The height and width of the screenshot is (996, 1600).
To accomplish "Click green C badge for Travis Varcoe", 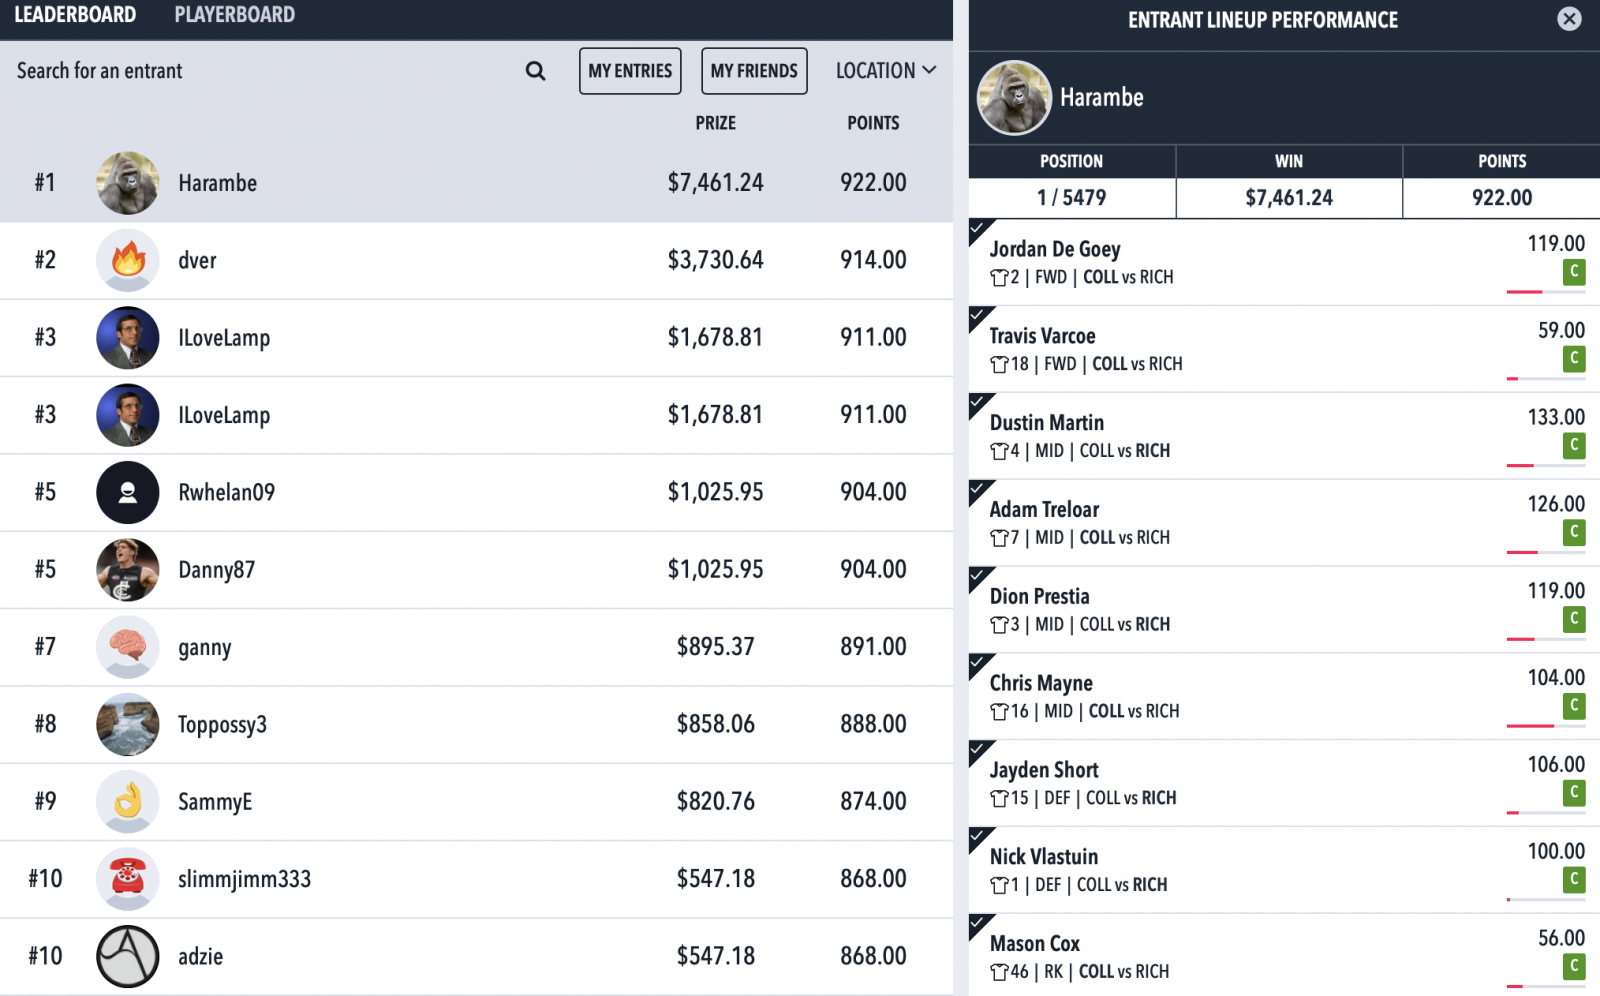I will pos(1574,359).
